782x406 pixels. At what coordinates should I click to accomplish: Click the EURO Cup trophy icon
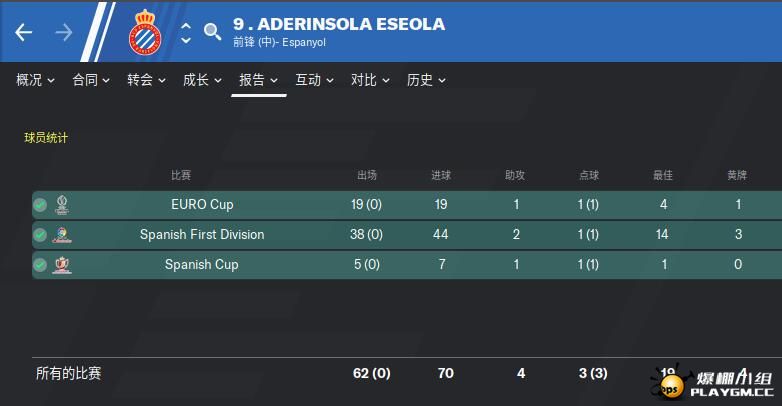point(62,204)
